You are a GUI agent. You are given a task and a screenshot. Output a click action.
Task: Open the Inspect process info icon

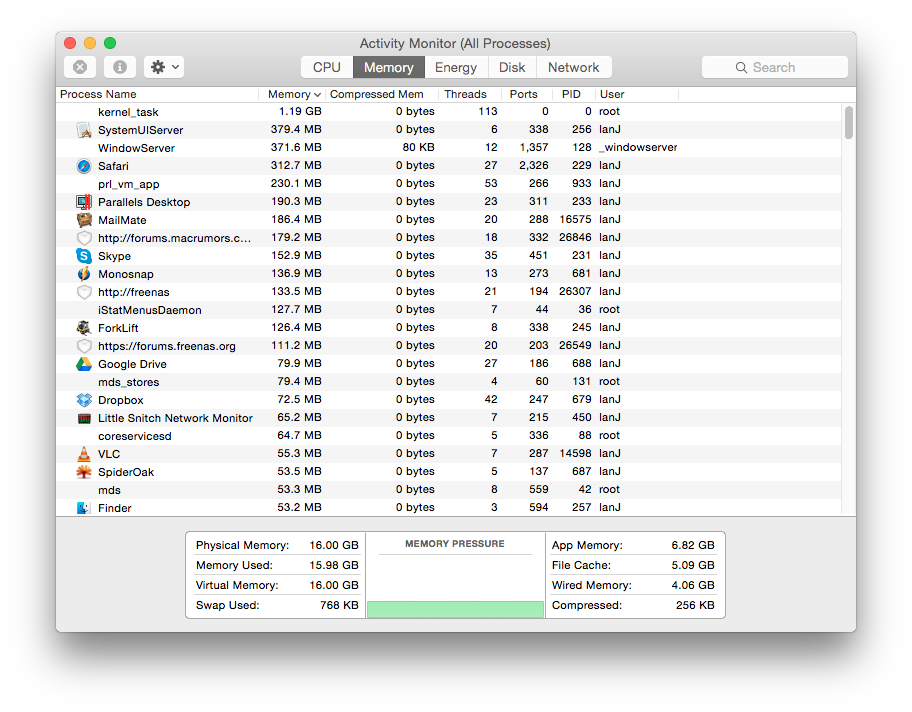(x=120, y=67)
